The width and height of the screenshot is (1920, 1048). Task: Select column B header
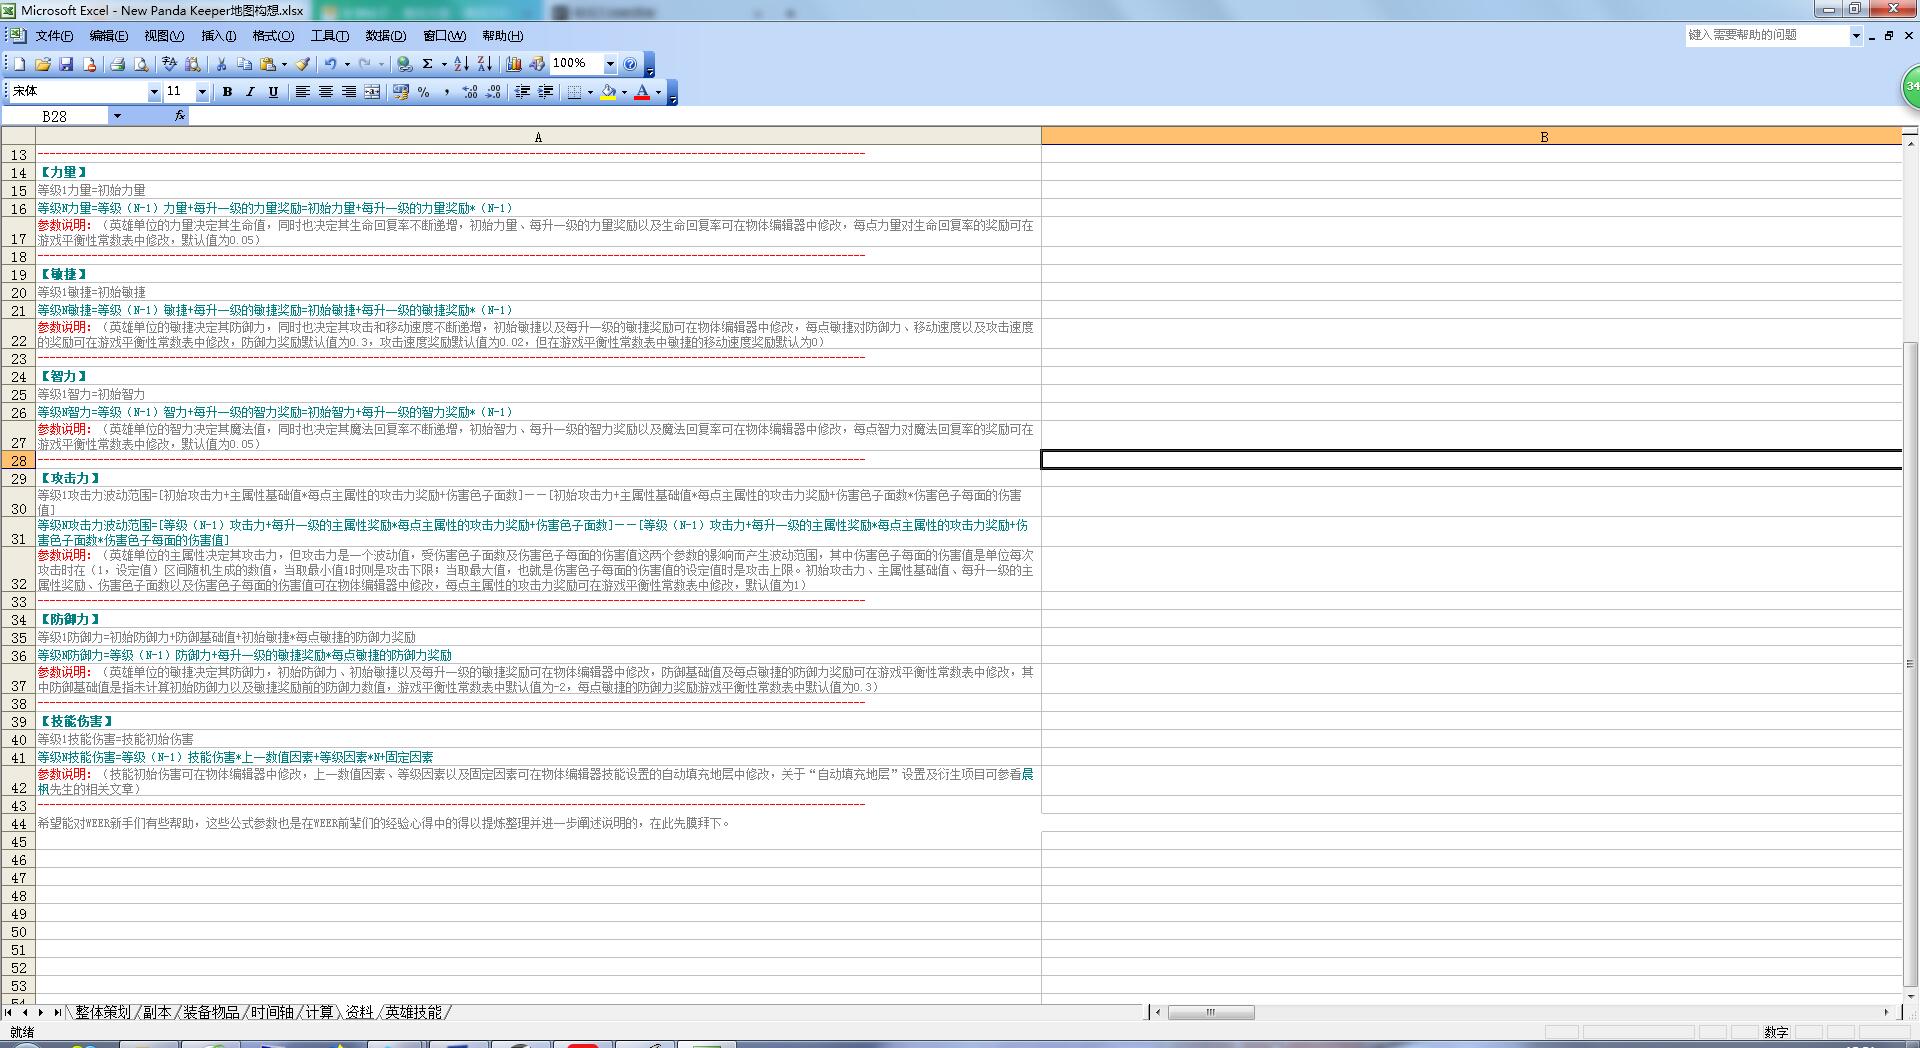pos(1543,137)
